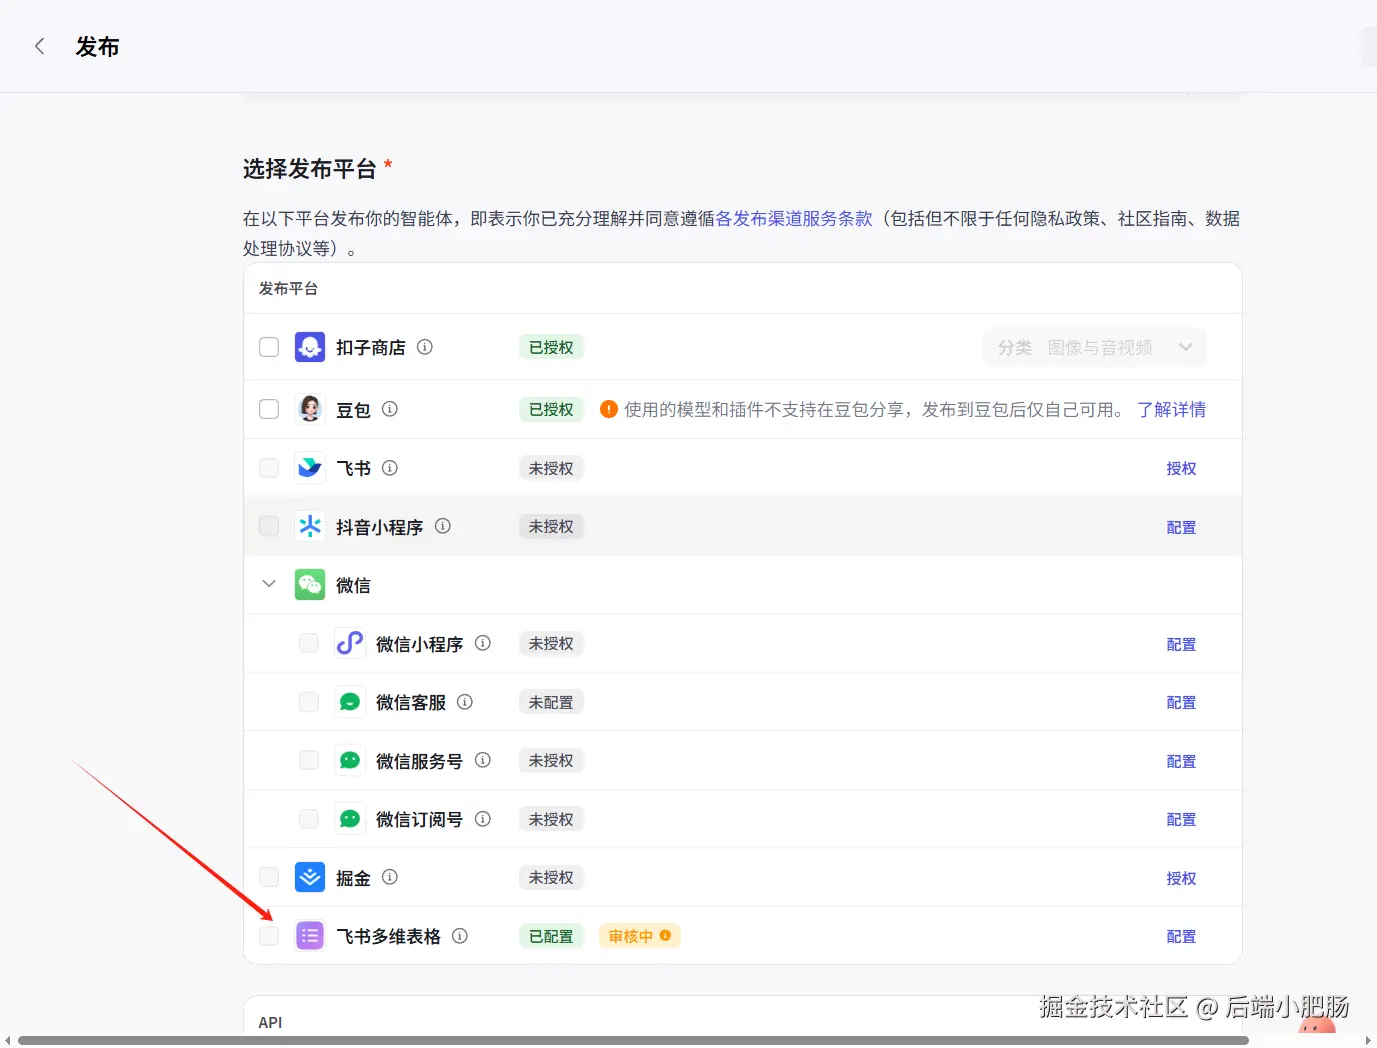Click the 微信服务号 icon
This screenshot has height=1048, width=1377.
pos(350,760)
